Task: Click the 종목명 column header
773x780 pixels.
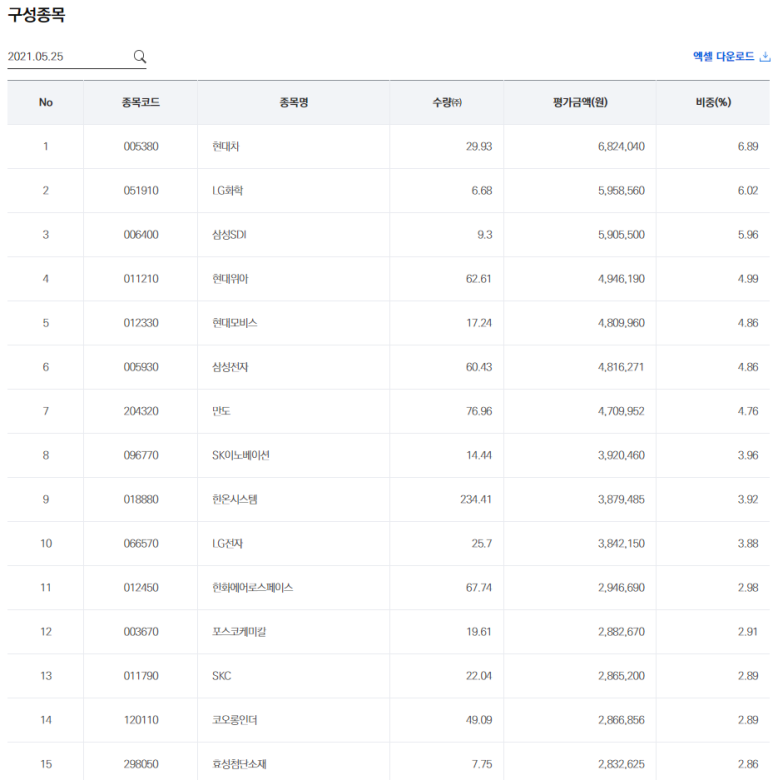Action: point(293,102)
